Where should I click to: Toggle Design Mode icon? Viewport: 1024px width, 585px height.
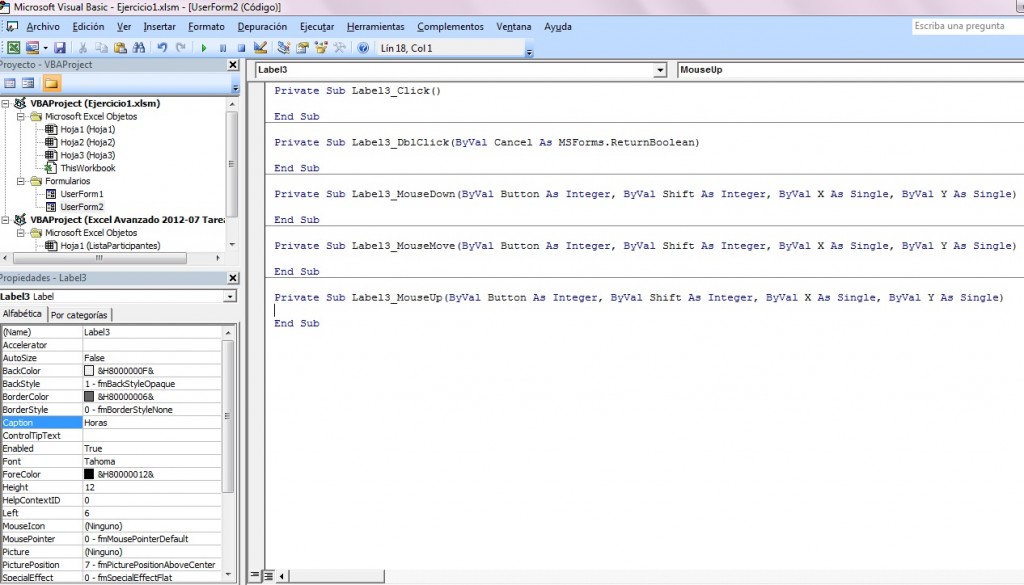pos(260,48)
